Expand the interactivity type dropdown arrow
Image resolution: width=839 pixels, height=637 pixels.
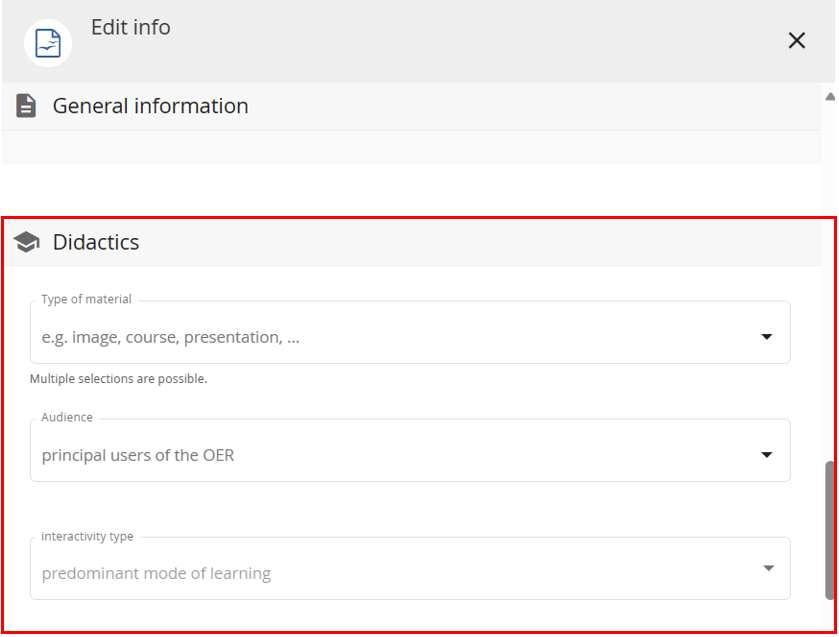(767, 568)
